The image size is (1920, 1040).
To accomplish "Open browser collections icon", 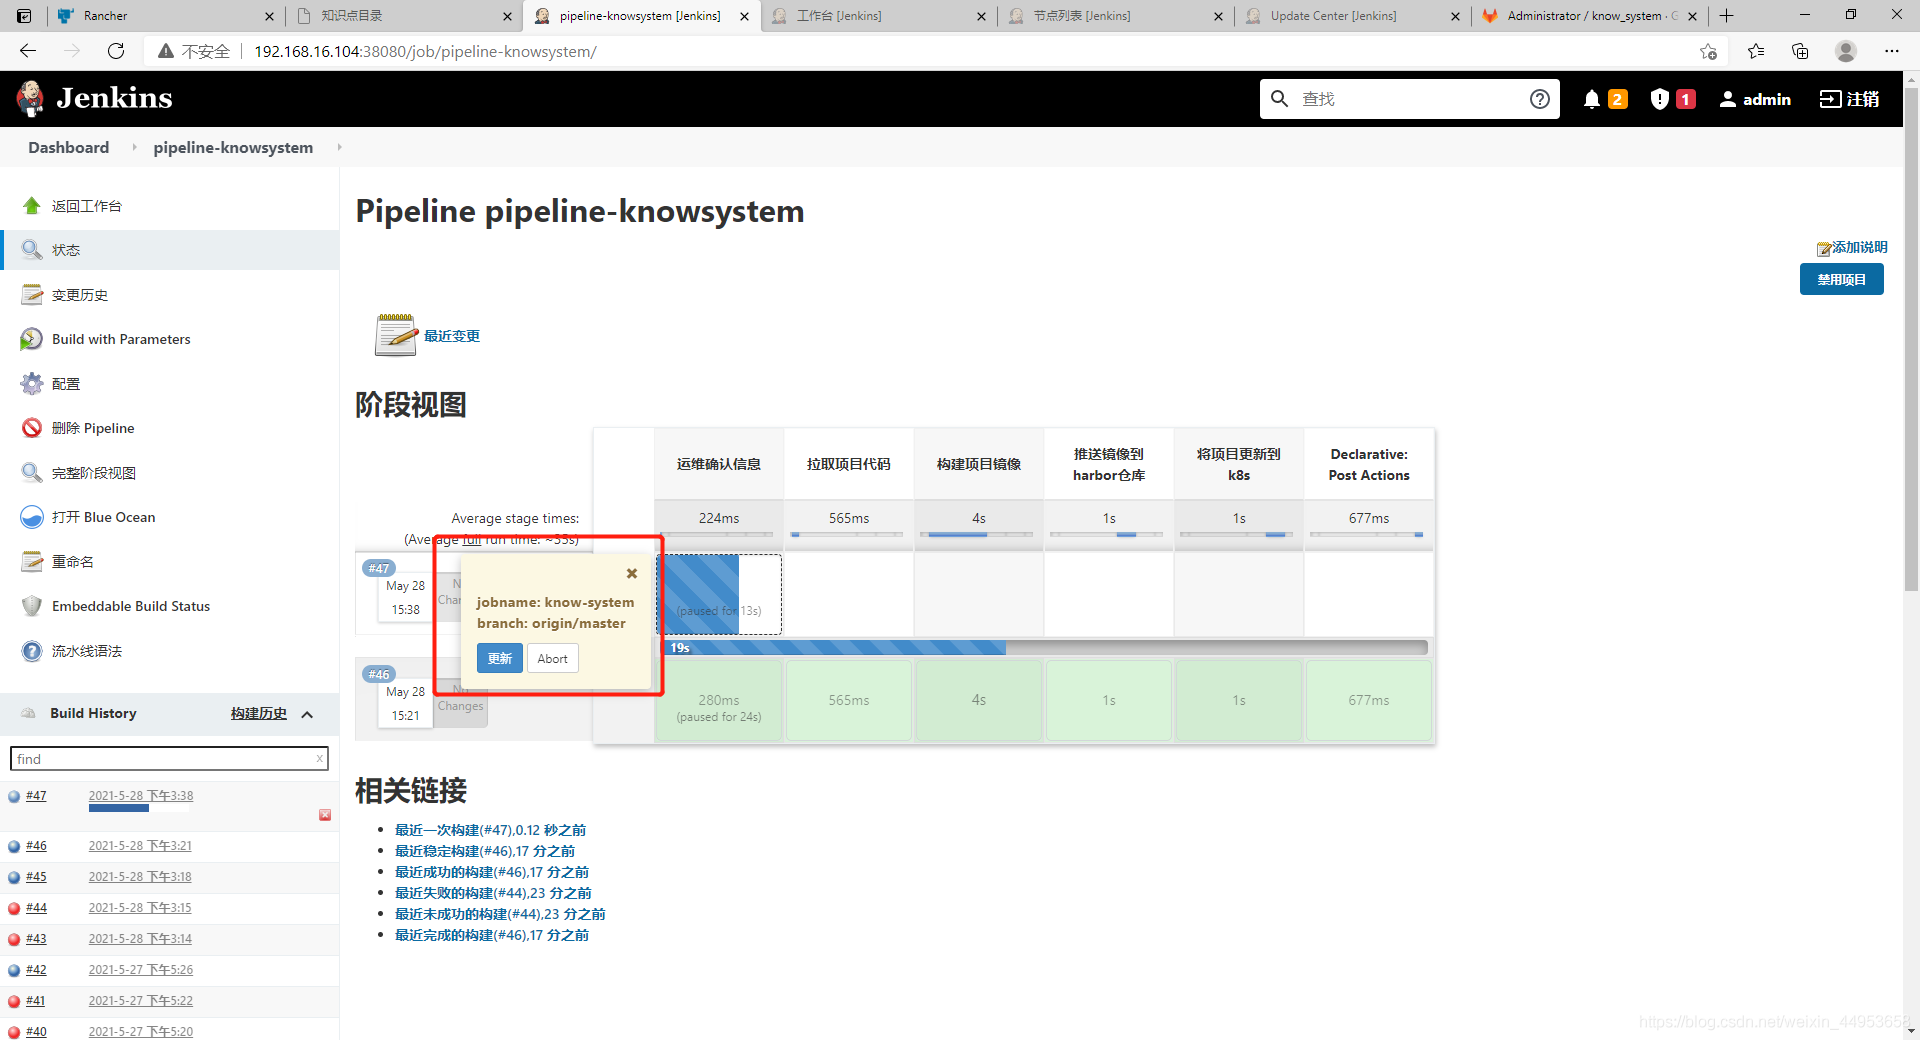I will tap(1801, 51).
